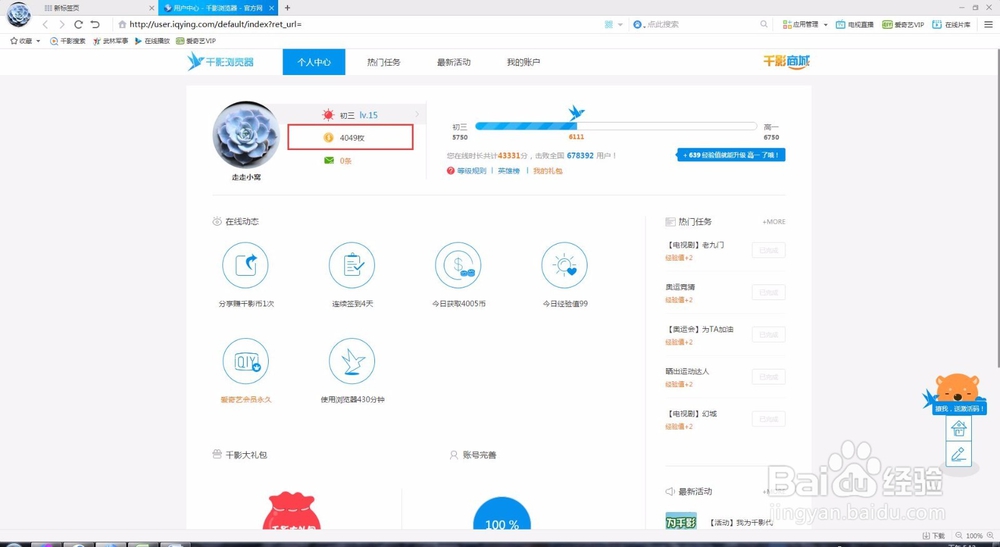Switch to the 个人中心 tab
Screen dimensions: 1000x547
(x=314, y=62)
